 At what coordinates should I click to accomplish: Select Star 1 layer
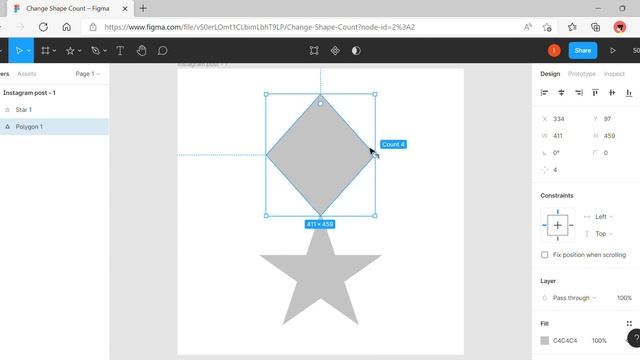(23, 110)
